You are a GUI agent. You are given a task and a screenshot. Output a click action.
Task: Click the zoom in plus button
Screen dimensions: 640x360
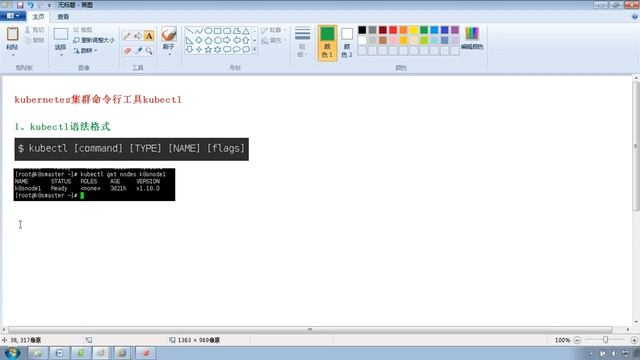pyautogui.click(x=634, y=340)
